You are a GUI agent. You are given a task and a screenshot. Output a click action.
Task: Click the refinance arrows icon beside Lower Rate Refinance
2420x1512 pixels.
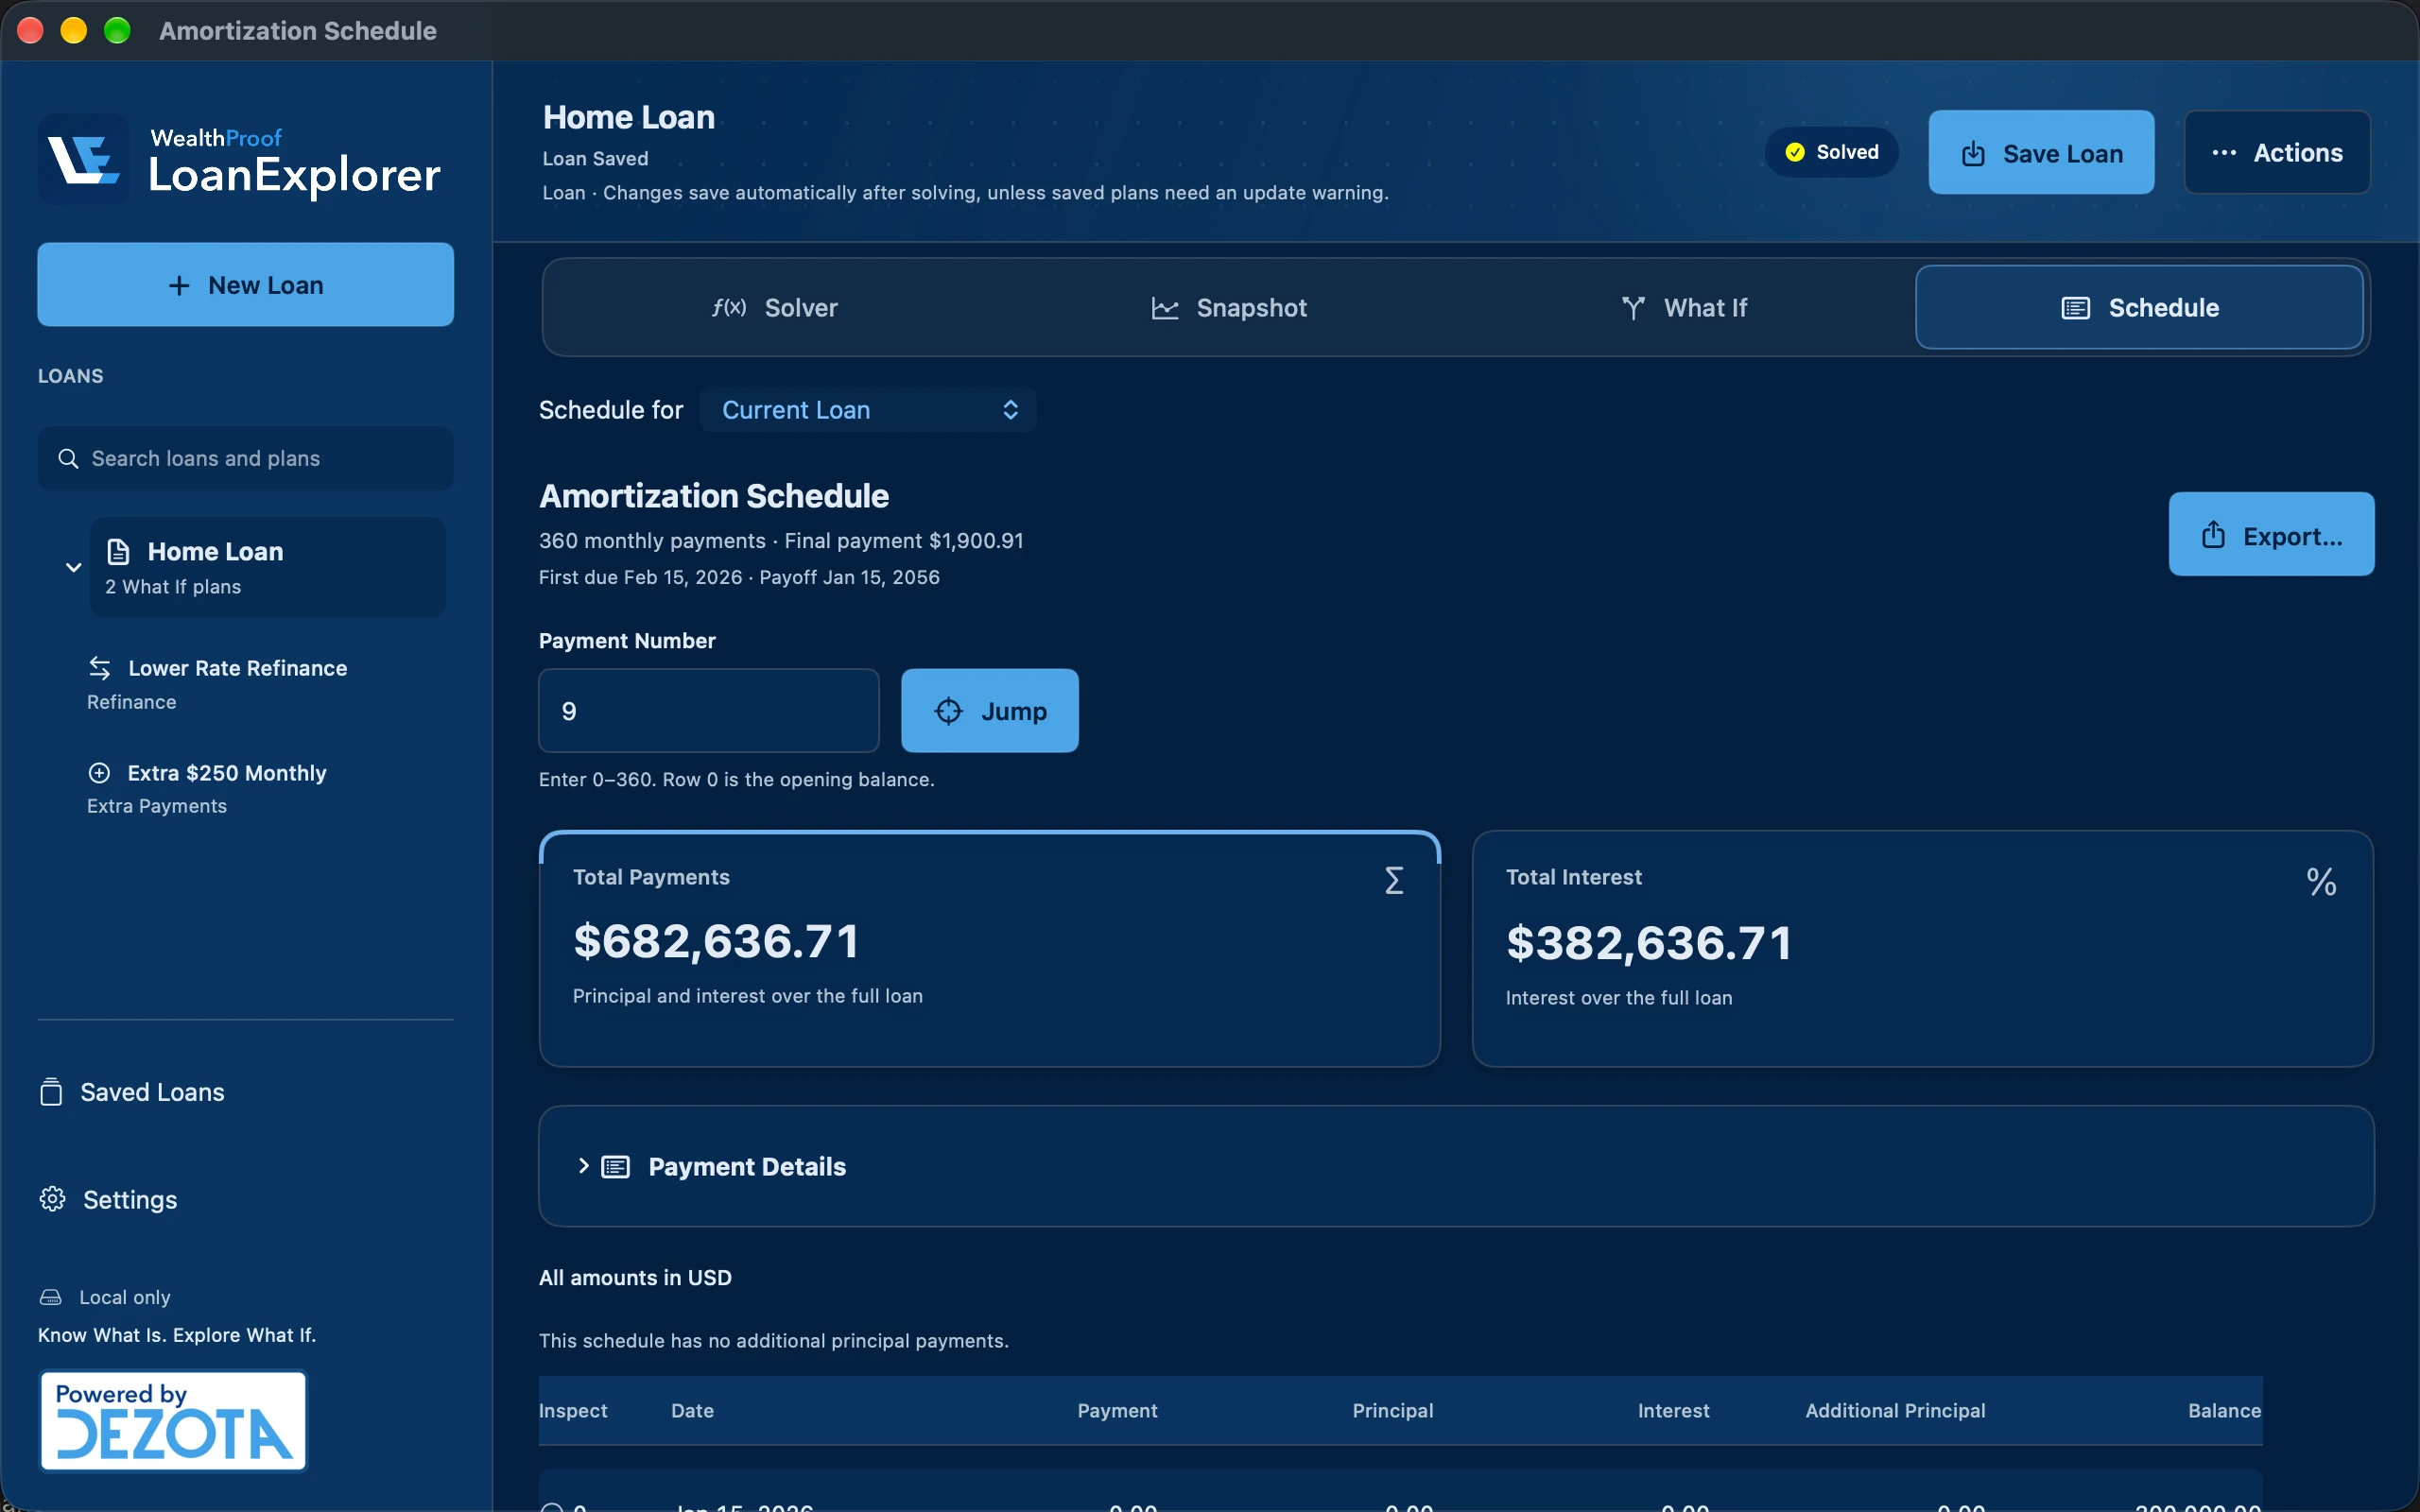[x=100, y=668]
